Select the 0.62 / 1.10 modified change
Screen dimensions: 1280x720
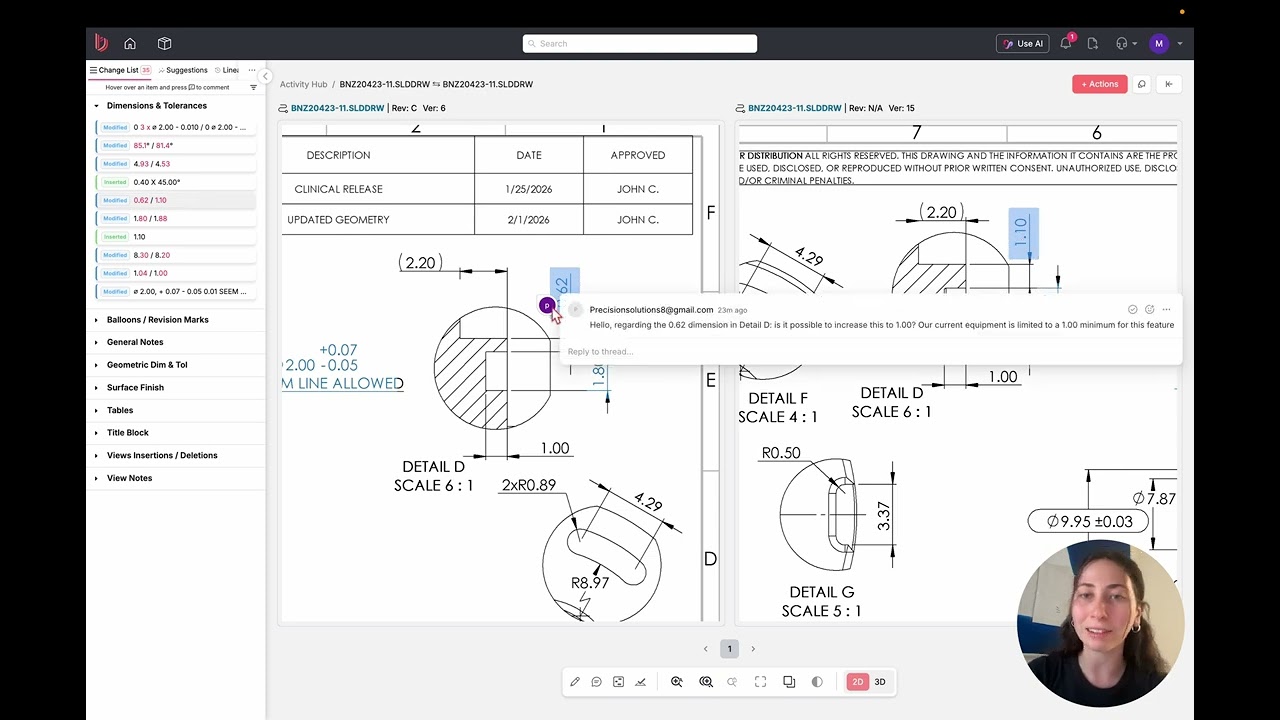[x=175, y=200]
